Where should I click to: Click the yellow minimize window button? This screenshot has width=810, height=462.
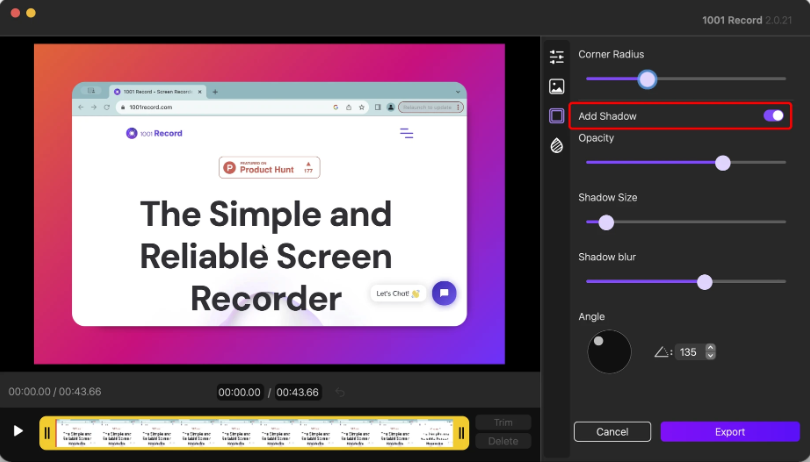tap(31, 13)
